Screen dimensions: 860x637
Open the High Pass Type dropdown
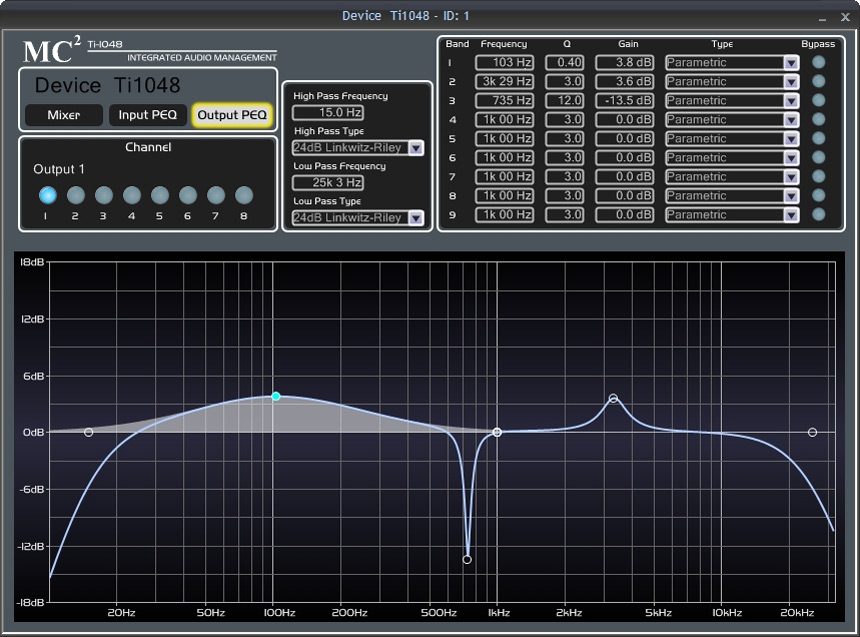click(x=415, y=148)
